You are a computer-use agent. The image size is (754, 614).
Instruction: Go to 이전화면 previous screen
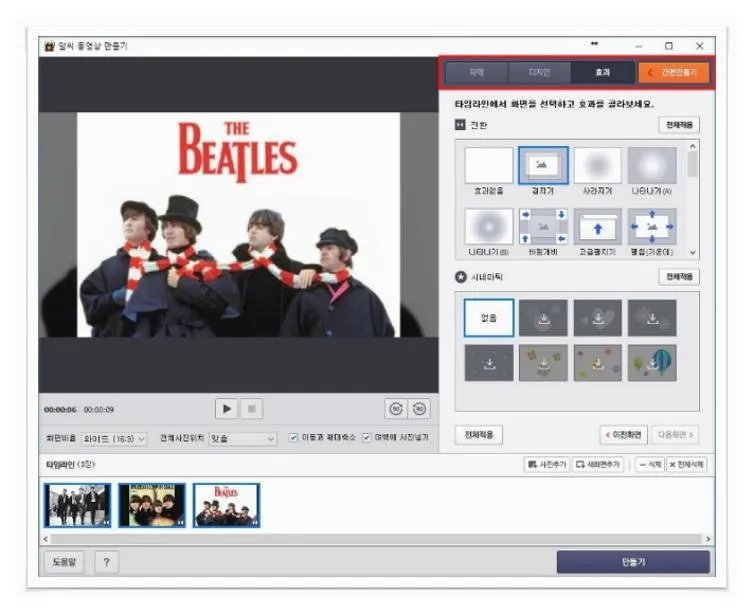click(624, 435)
